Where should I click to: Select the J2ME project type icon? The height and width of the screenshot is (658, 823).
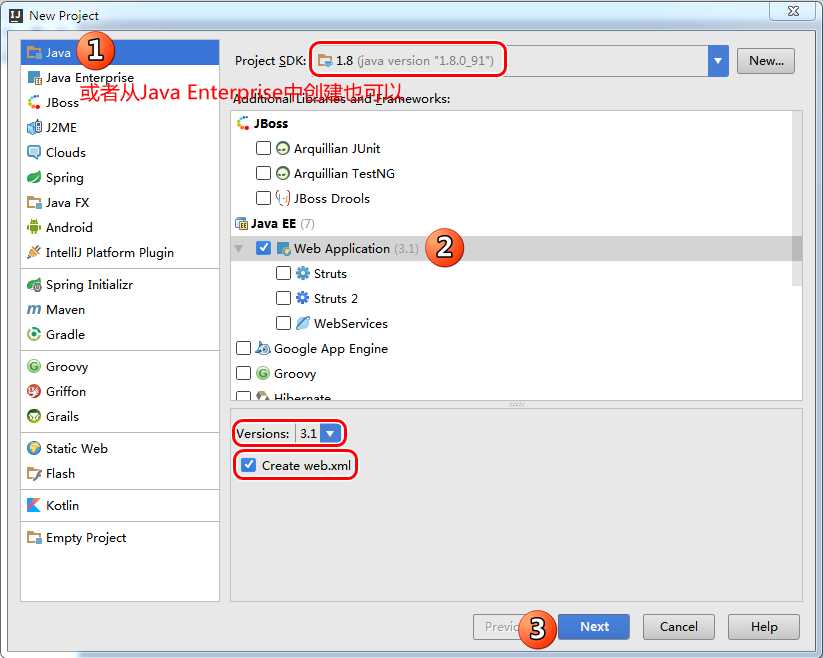tap(34, 128)
